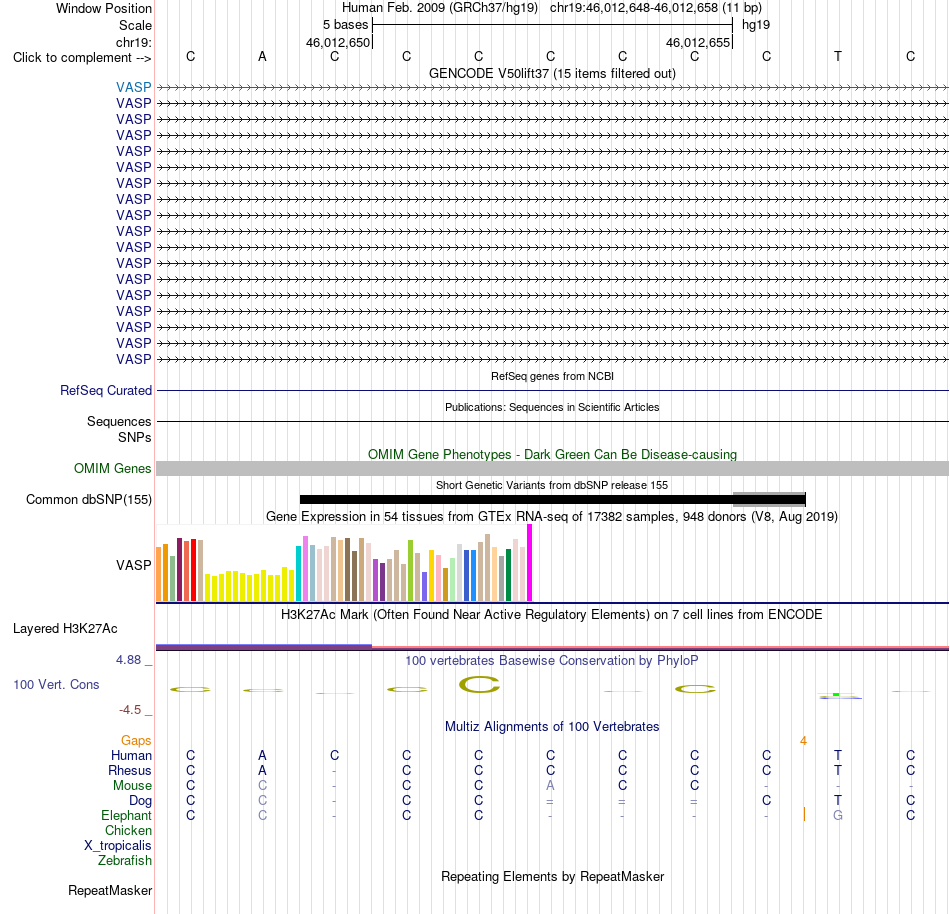Click the chr19: ruler label
This screenshot has height=914, width=950.
coord(133,42)
